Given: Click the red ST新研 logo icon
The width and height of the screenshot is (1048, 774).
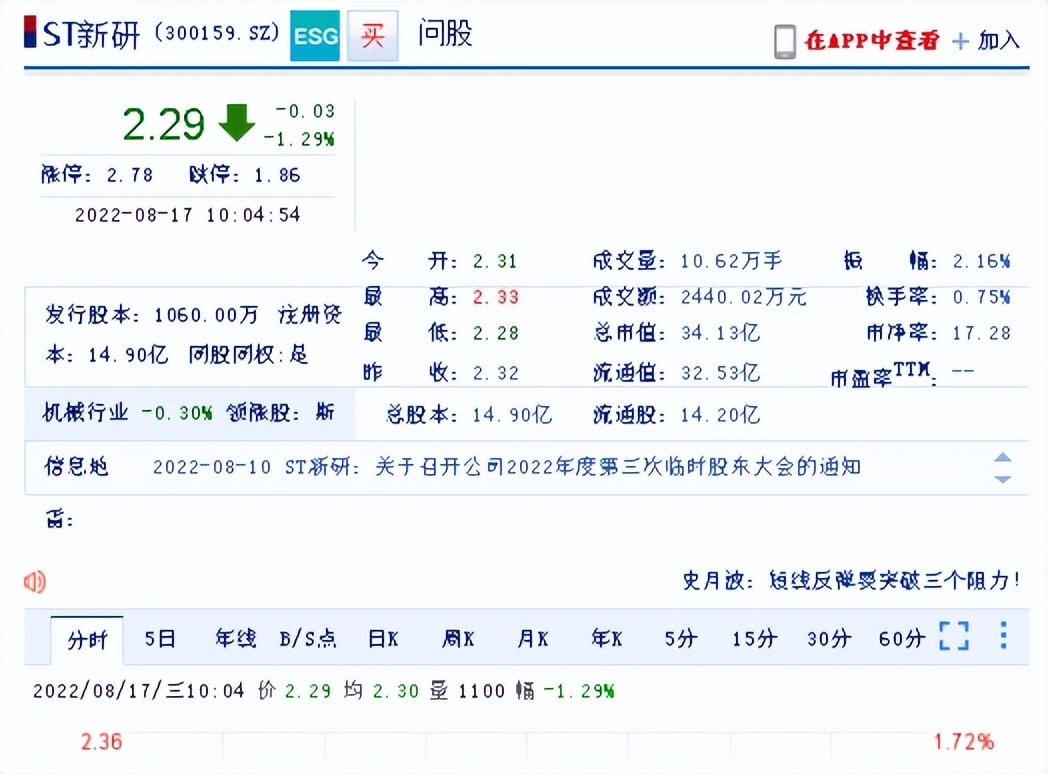Looking at the screenshot, I should 31,33.
